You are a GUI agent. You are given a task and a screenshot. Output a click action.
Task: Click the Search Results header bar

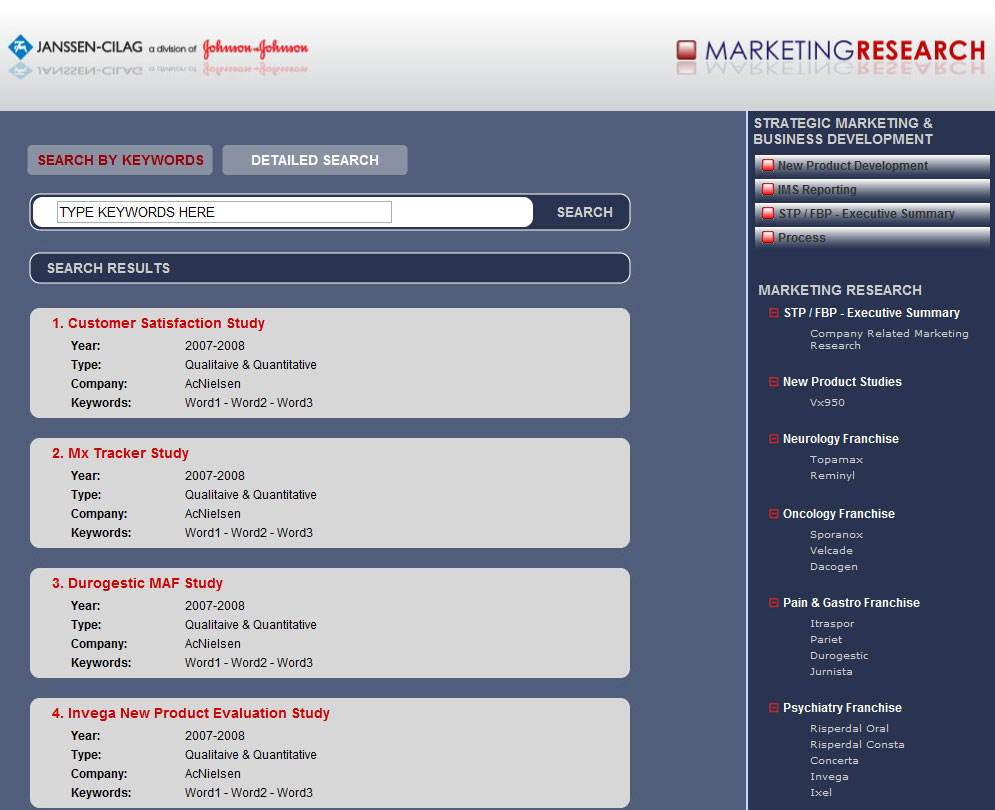pos(330,268)
